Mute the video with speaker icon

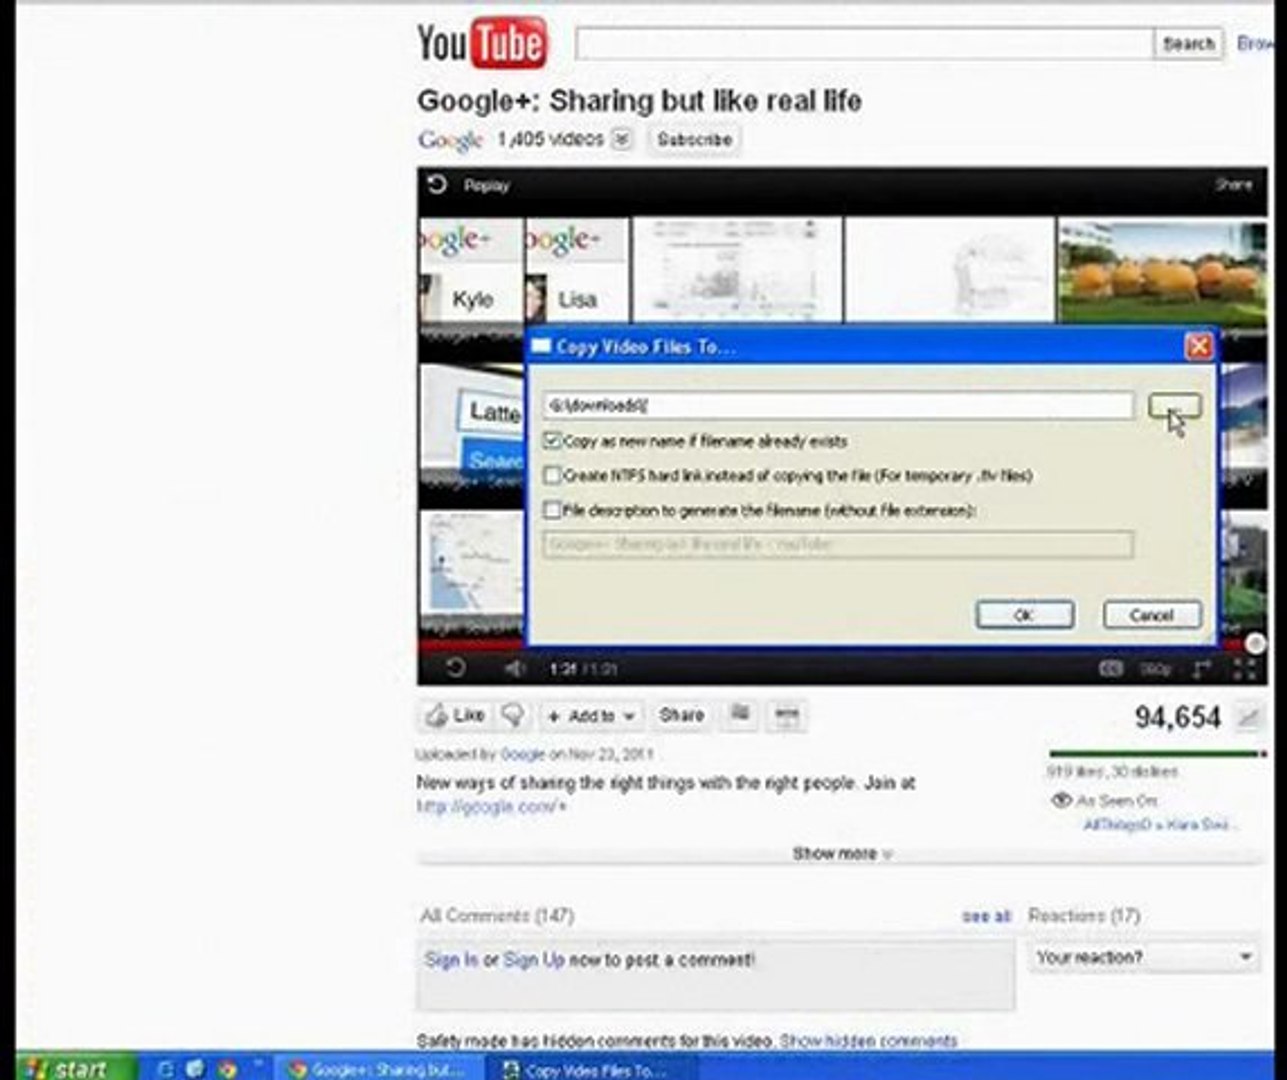click(x=514, y=668)
